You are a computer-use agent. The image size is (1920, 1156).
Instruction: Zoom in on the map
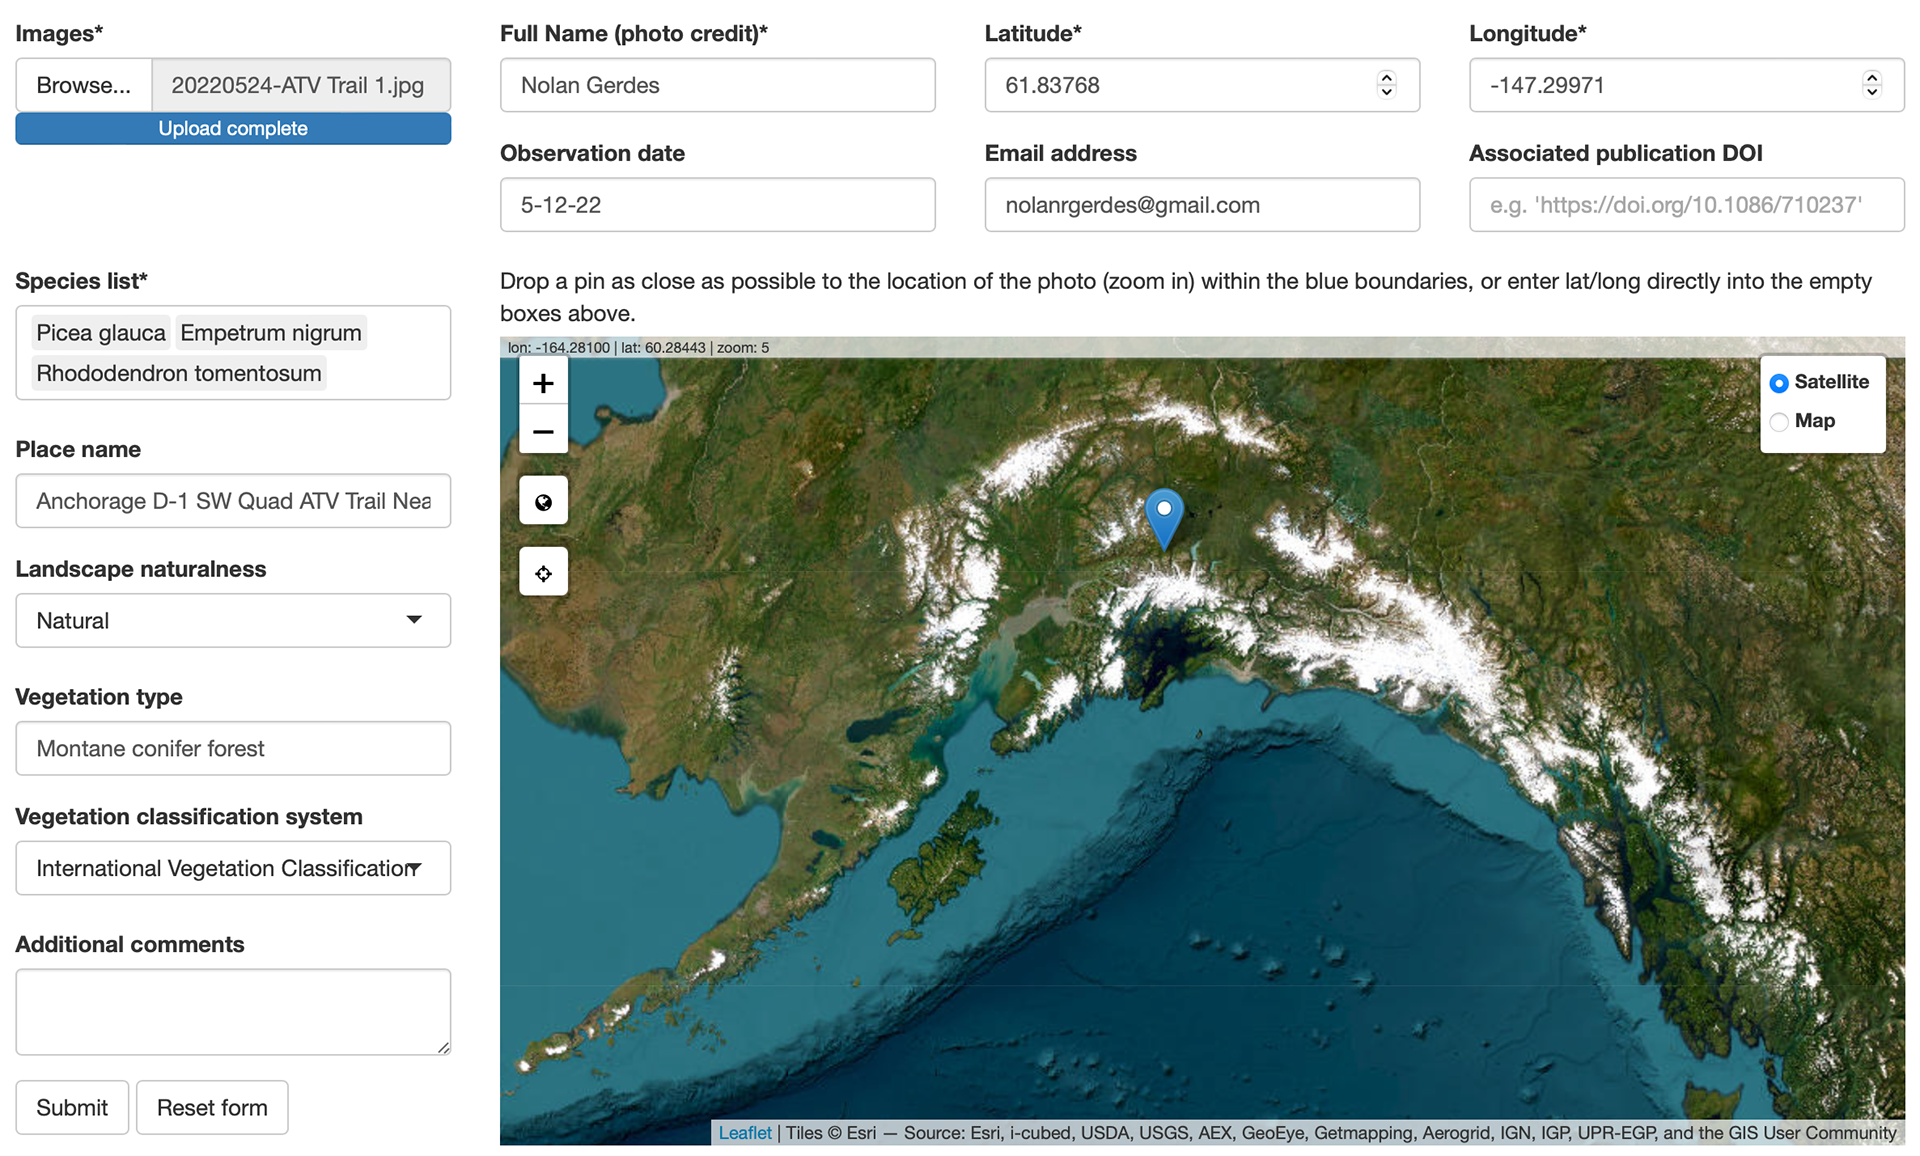(x=543, y=383)
